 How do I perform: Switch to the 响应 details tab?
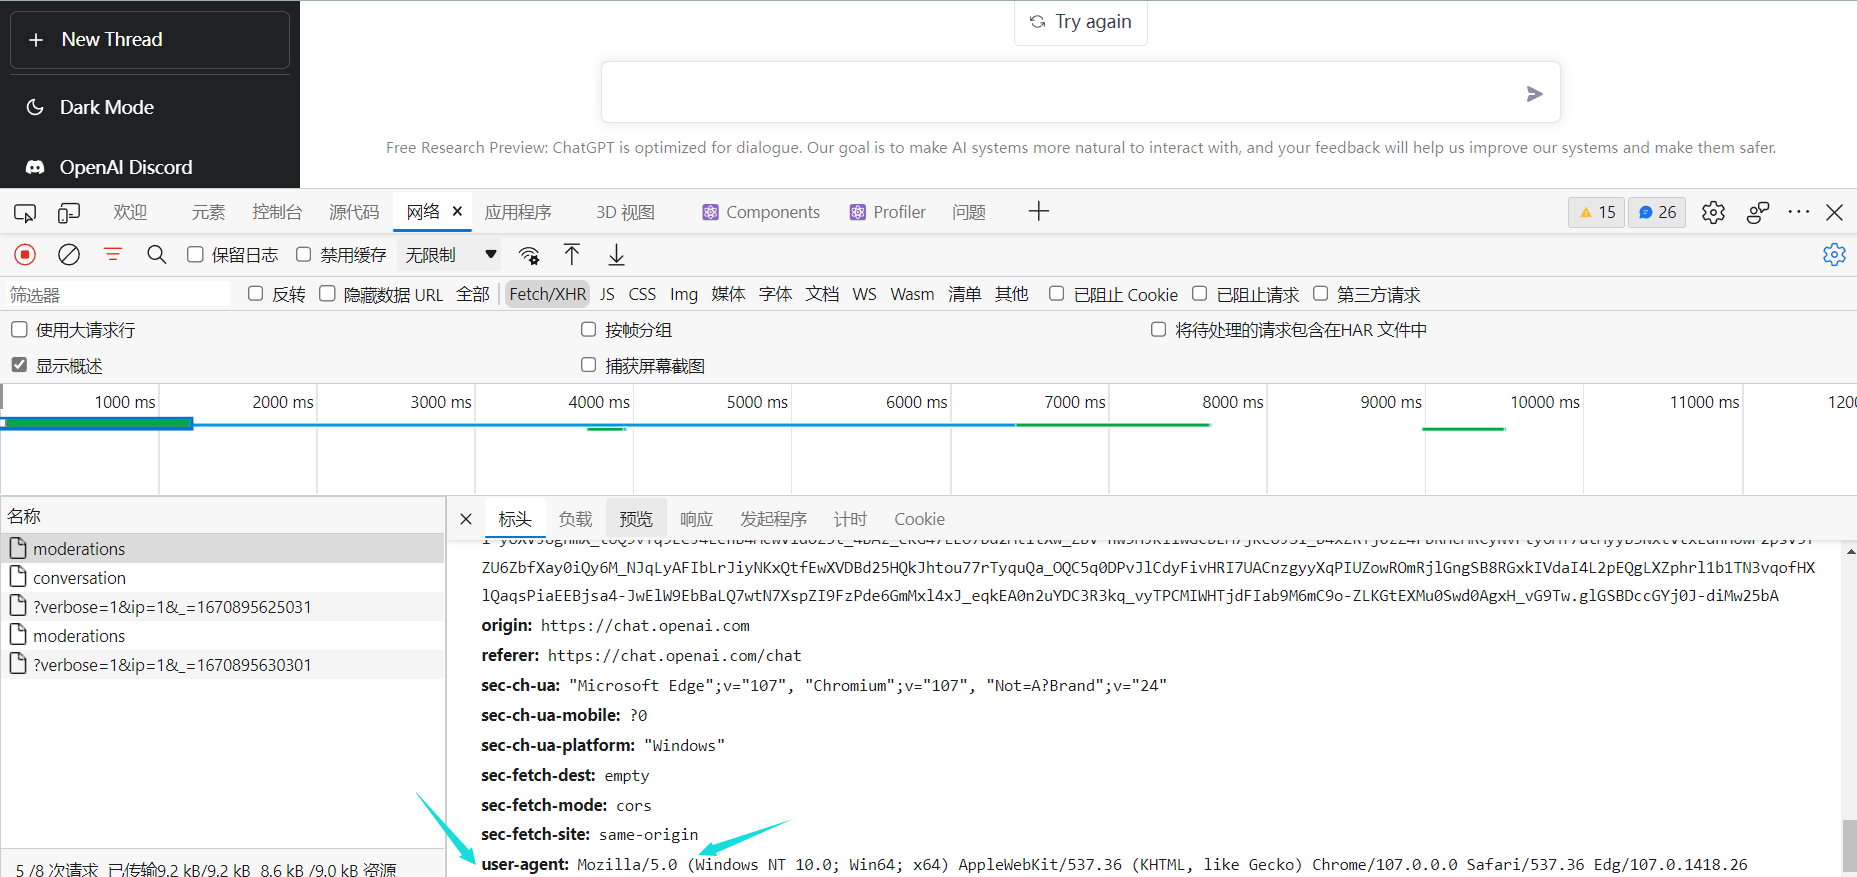697,519
